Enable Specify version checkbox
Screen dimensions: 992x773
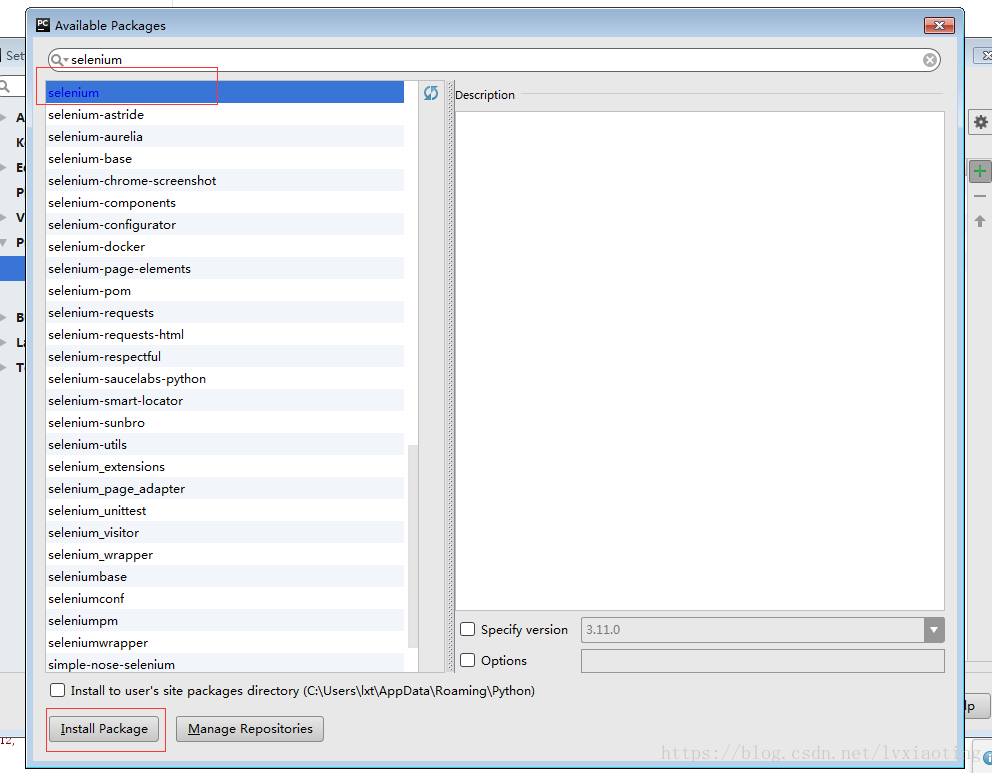468,629
